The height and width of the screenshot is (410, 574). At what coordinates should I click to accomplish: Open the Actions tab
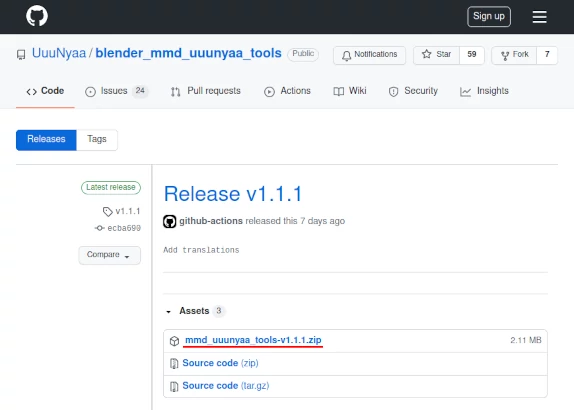coord(287,91)
